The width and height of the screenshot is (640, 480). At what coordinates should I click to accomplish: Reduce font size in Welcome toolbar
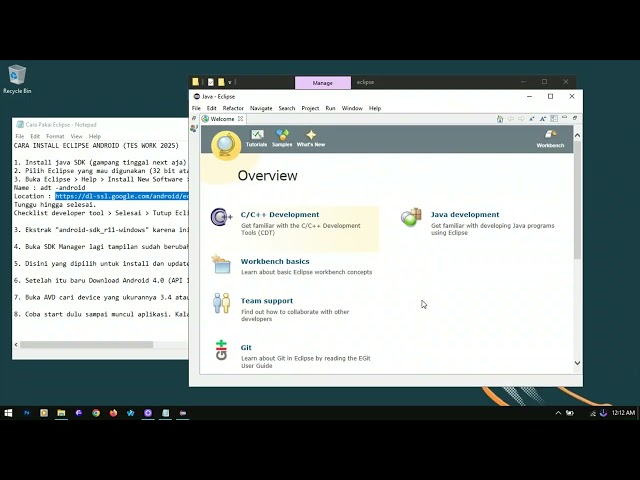click(532, 119)
